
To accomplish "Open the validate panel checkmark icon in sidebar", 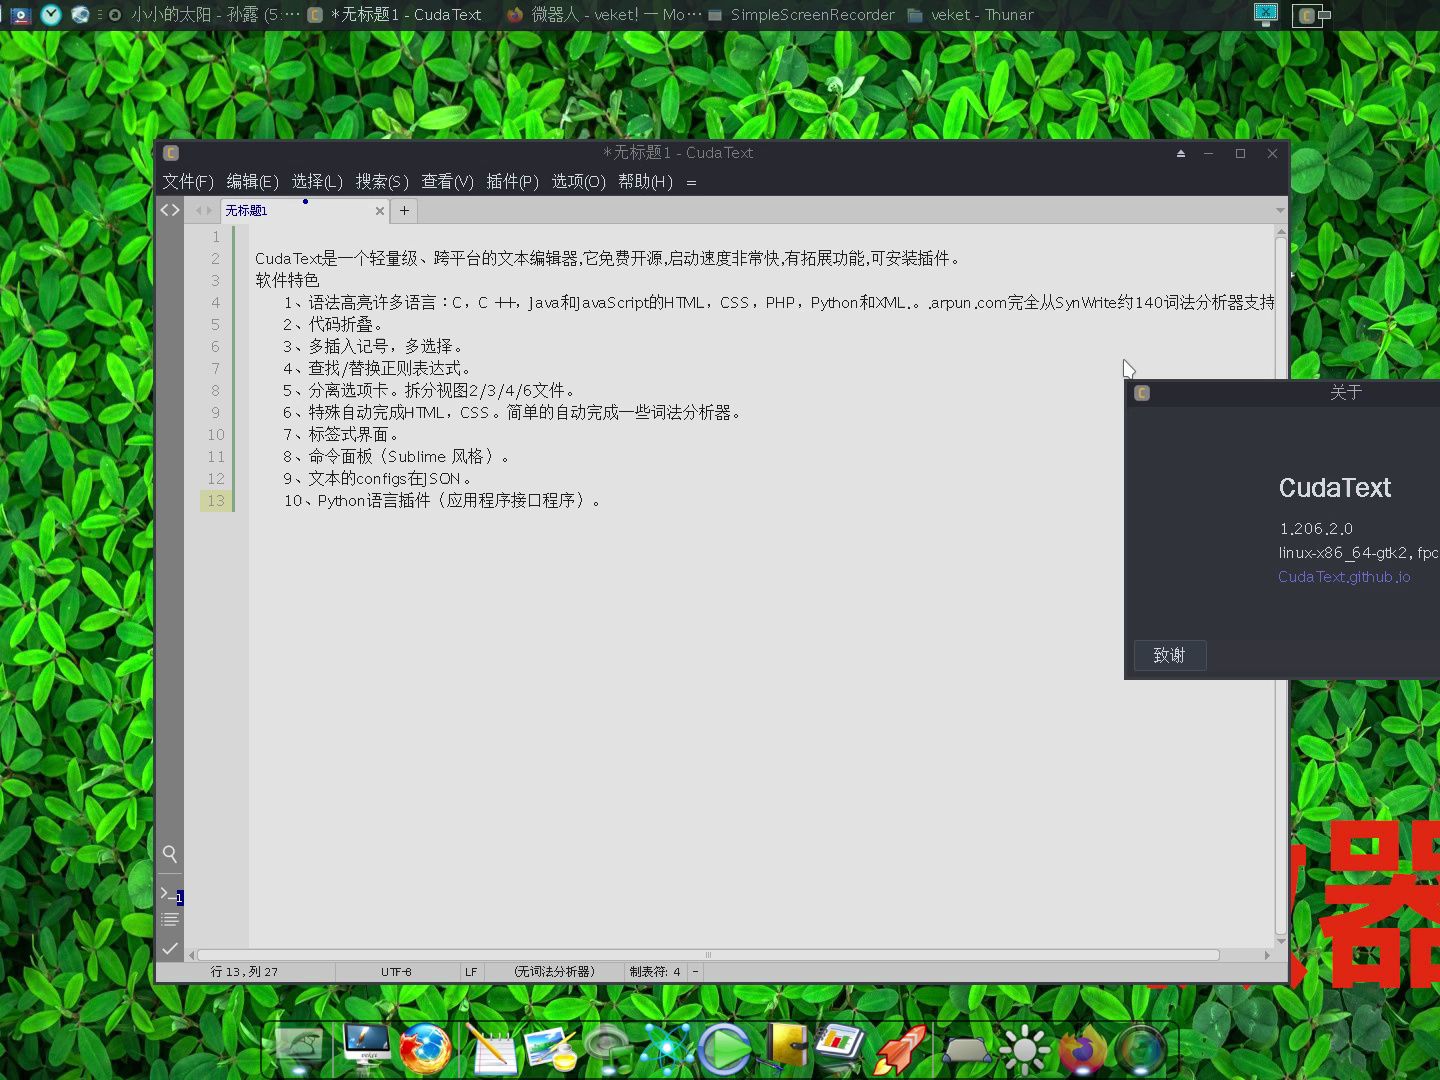I will tap(170, 948).
